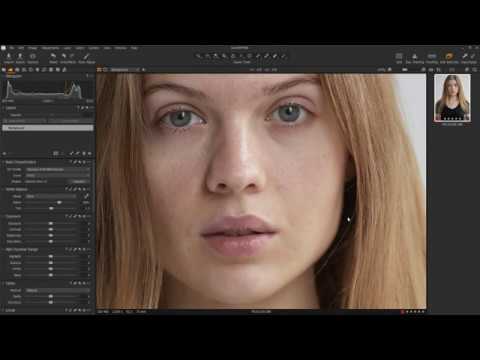
Task: Collapse the Clarity panel
Action: [x=4, y=283]
